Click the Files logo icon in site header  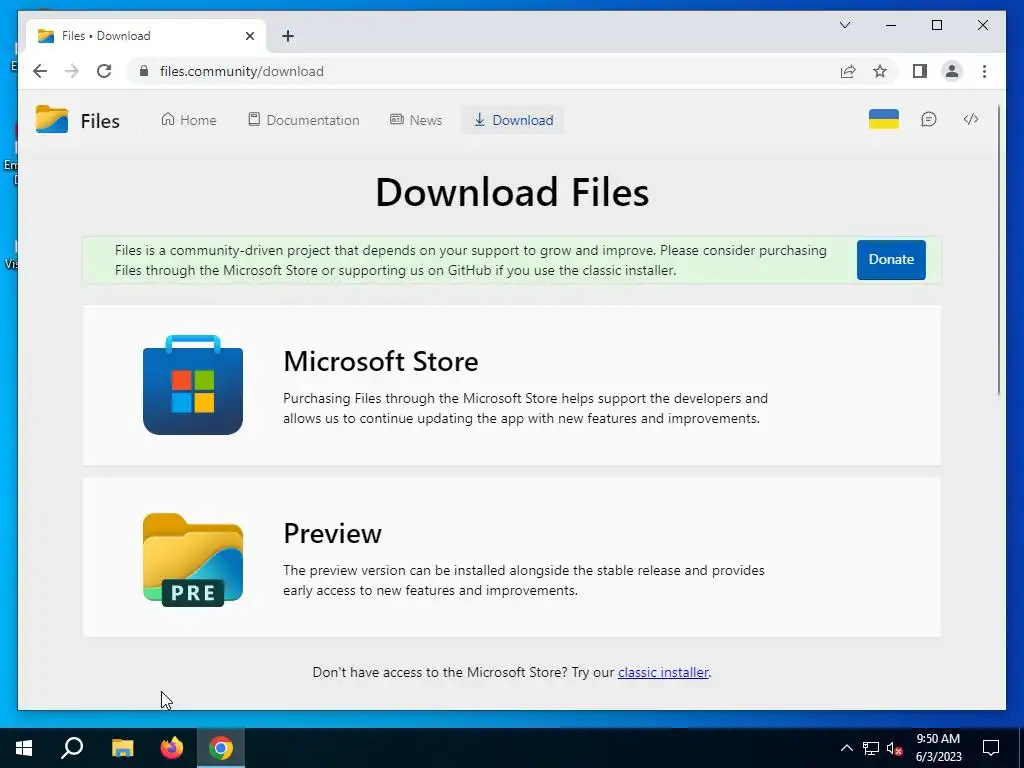coord(52,120)
